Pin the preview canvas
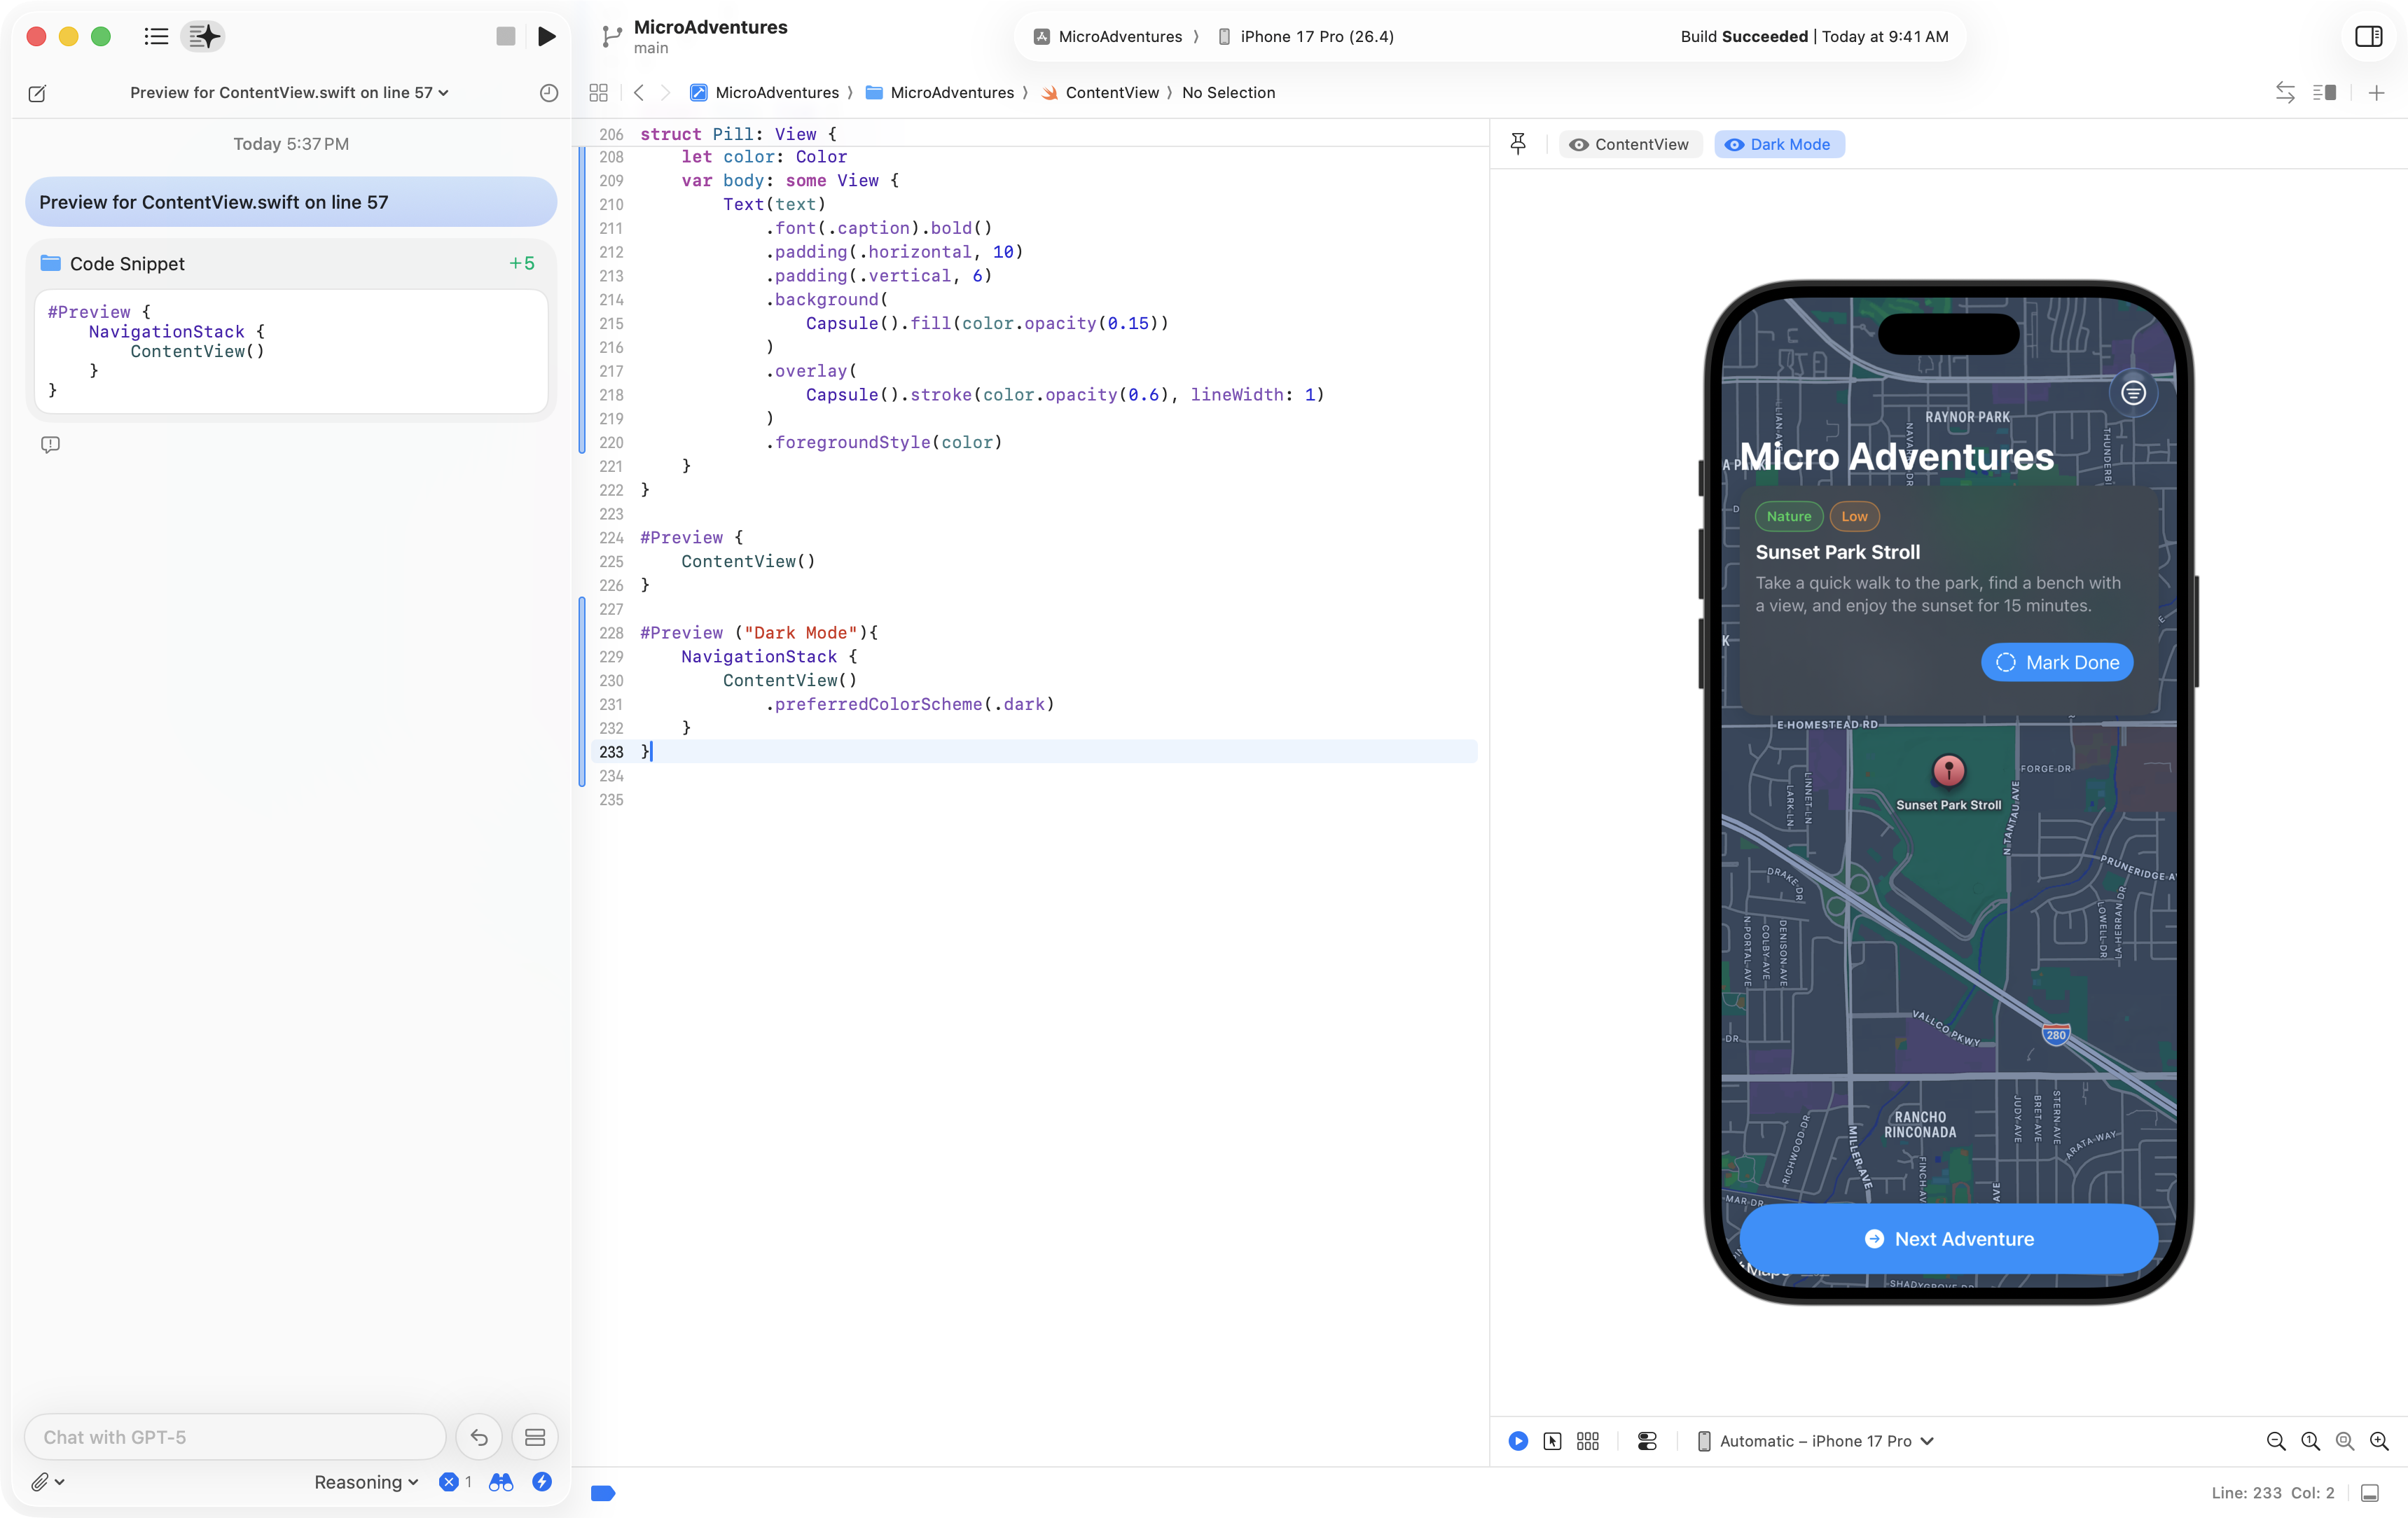 click(x=1517, y=144)
